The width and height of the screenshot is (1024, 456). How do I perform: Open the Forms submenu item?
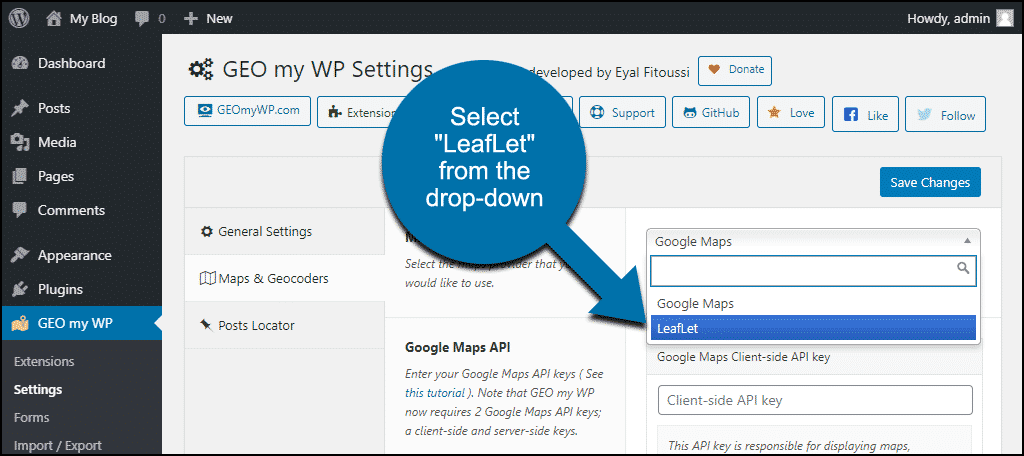31,417
